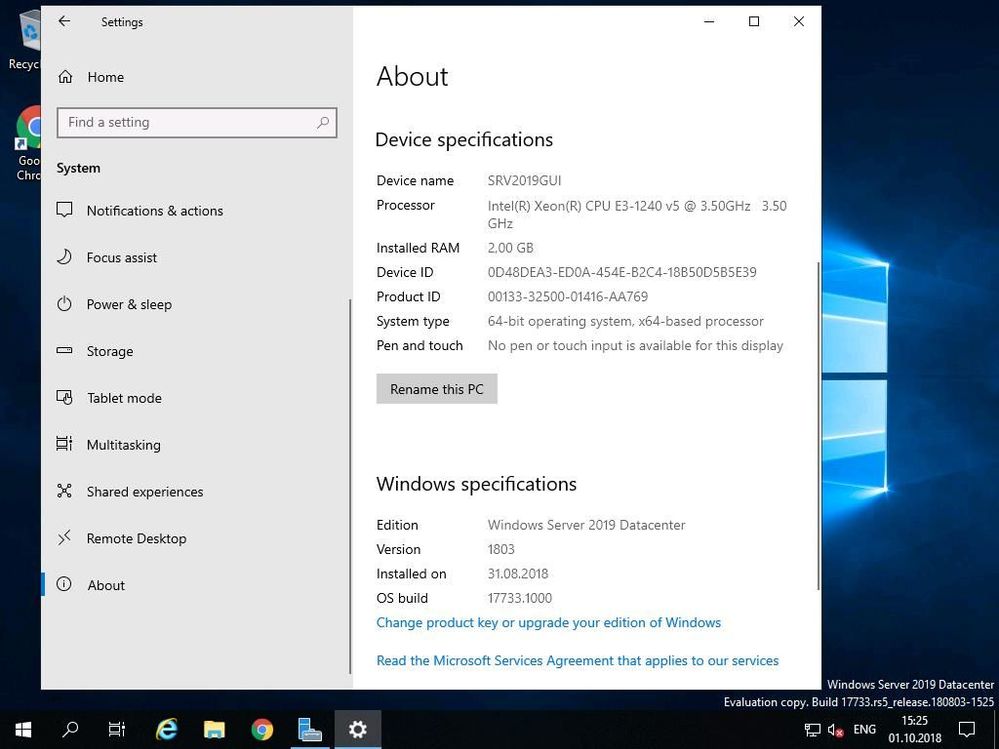Open taskbar Search magnifier

70,729
